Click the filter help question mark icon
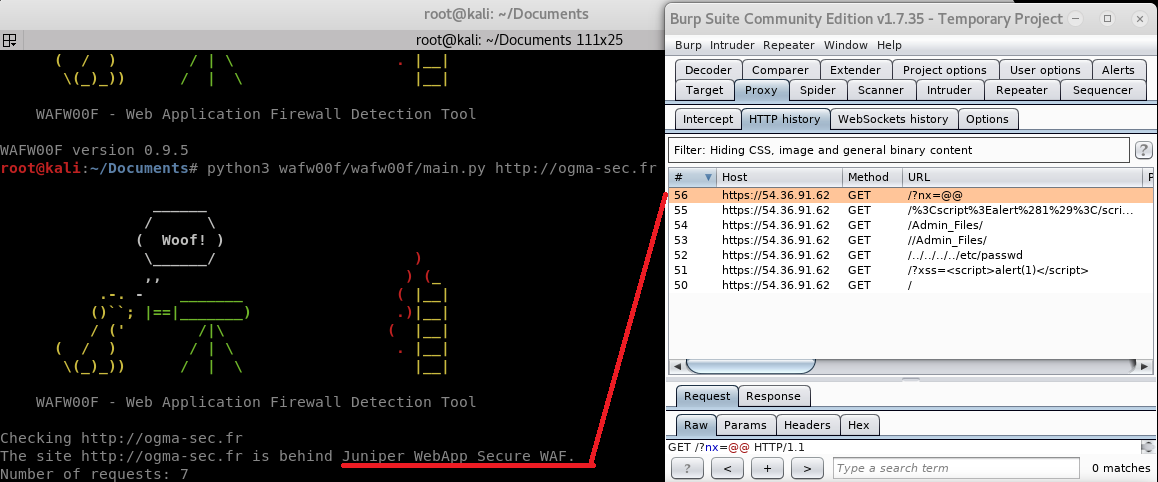The height and width of the screenshot is (482, 1158). tap(1142, 150)
